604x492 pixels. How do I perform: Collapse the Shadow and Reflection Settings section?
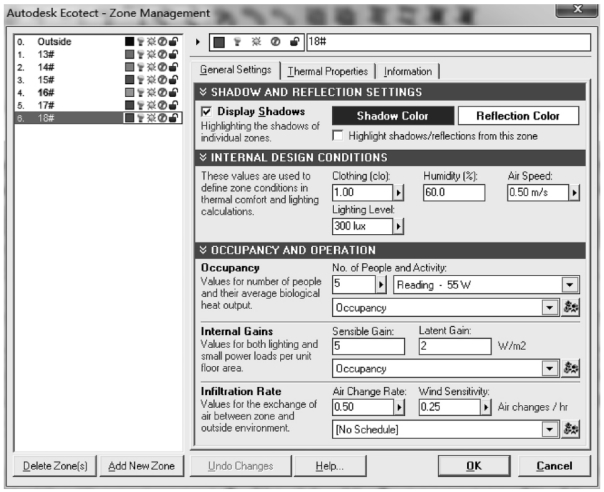pos(203,92)
